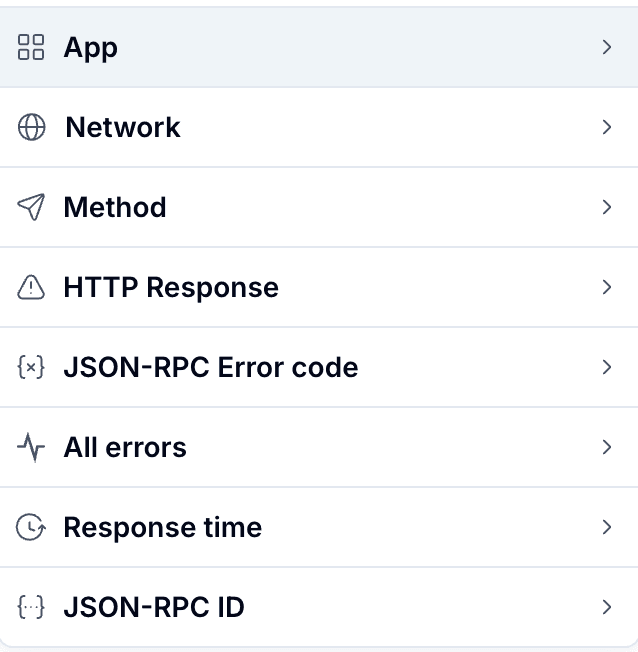
Task: Click the All errors pulse icon
Action: click(x=31, y=448)
